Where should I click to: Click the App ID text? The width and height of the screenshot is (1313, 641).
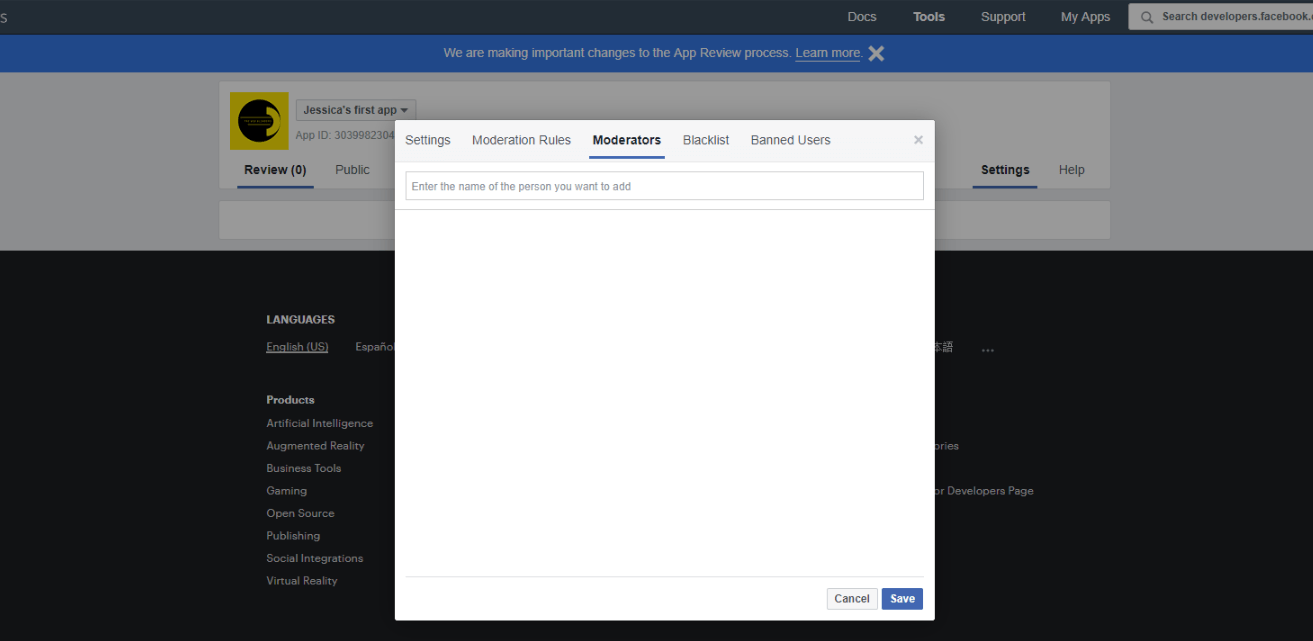(x=345, y=135)
